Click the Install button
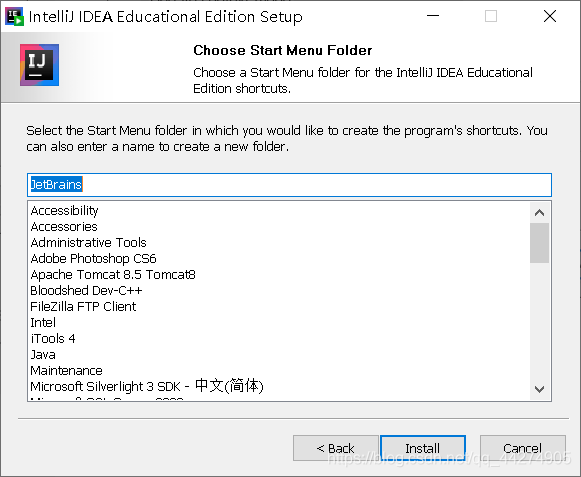This screenshot has height=477, width=581. tap(423, 448)
